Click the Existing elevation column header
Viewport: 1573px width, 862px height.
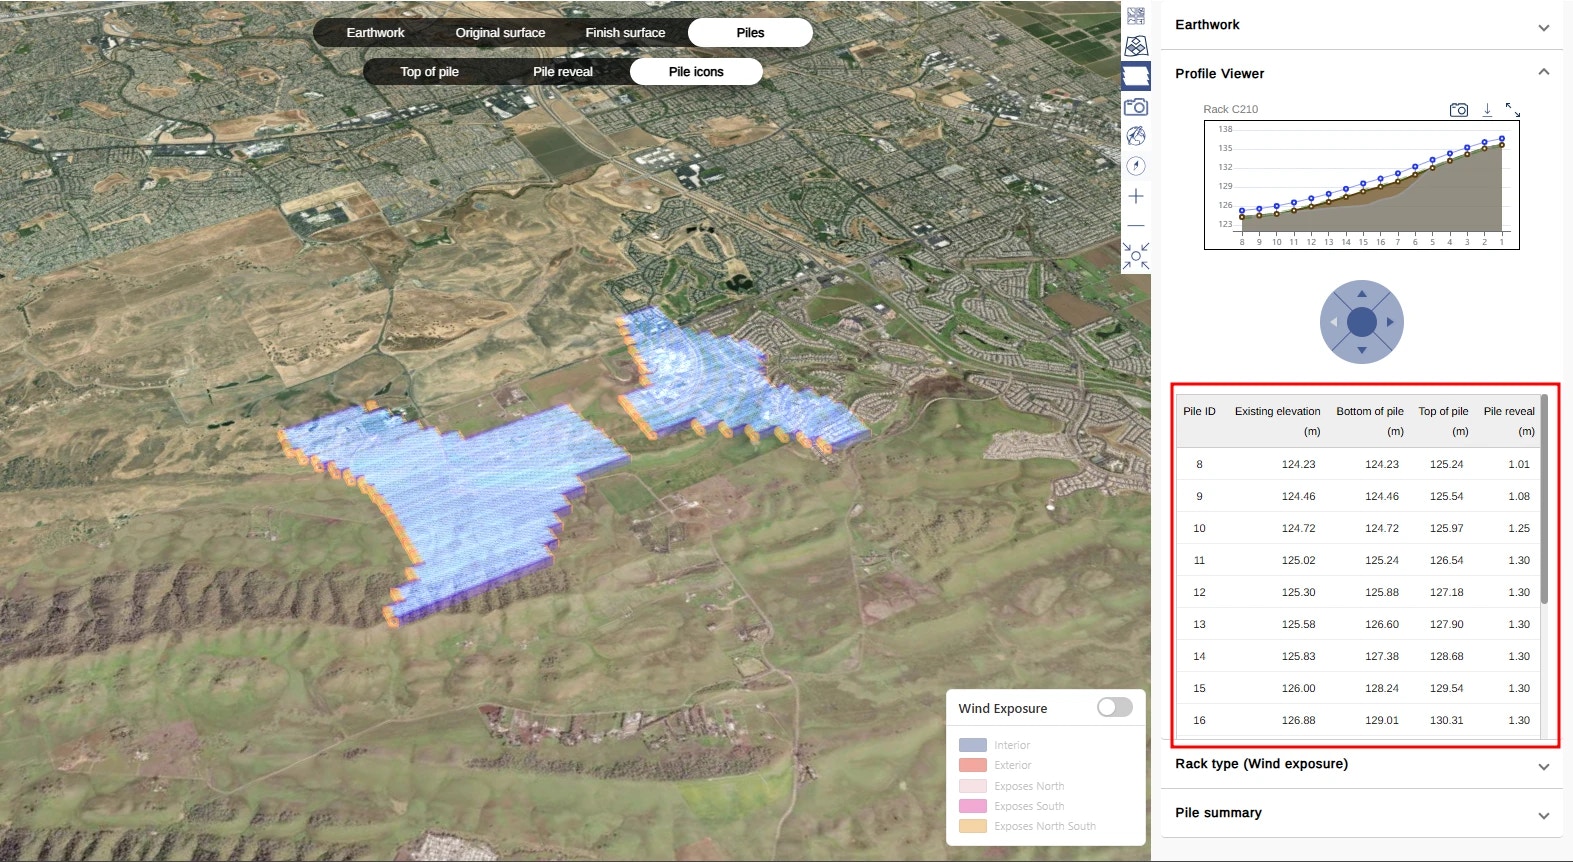pyautogui.click(x=1277, y=421)
